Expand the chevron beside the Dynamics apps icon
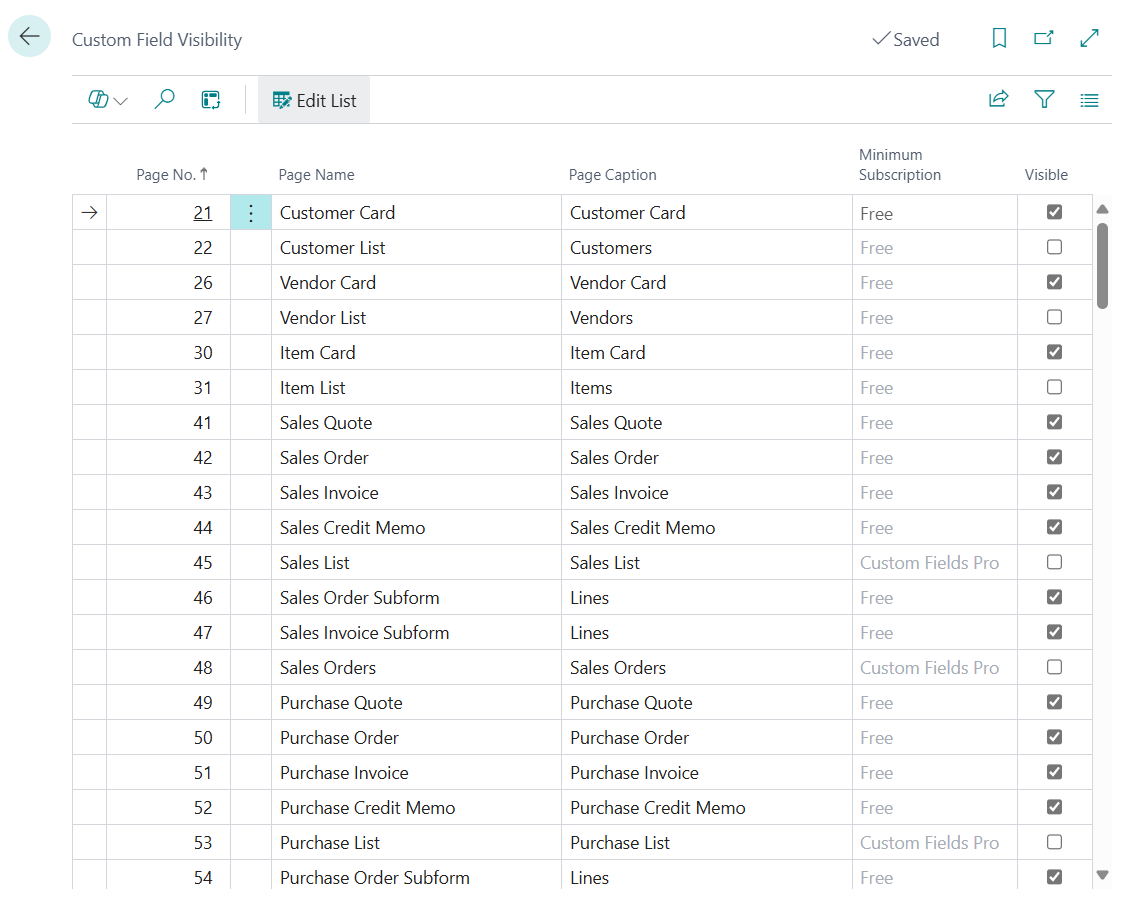The image size is (1144, 904). point(121,100)
